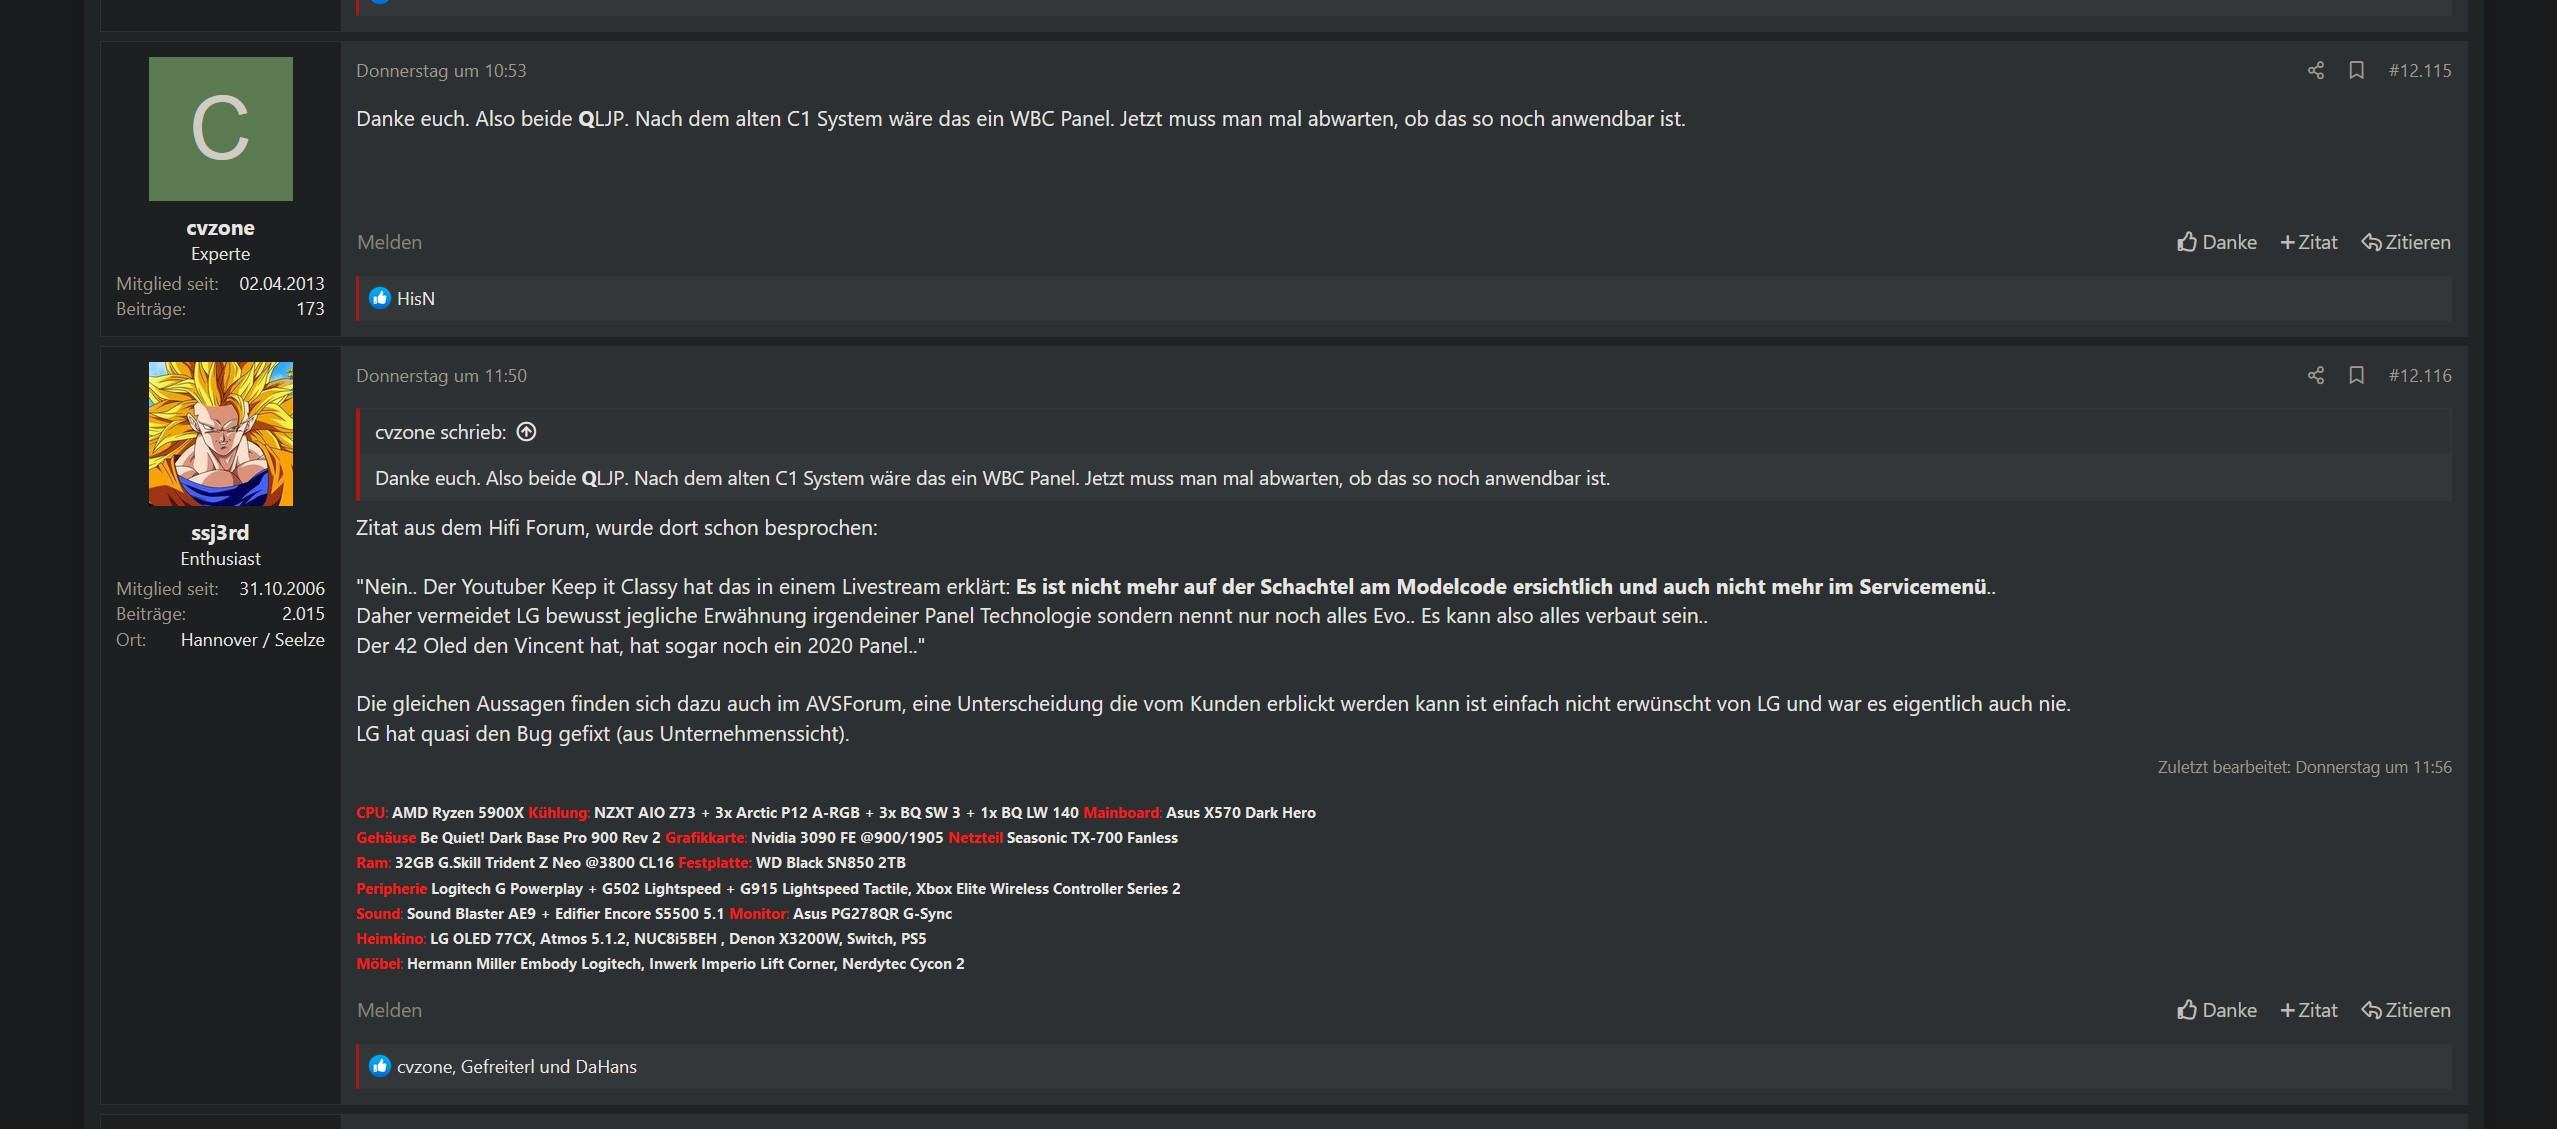Bookmark post #12.116

[2356, 375]
